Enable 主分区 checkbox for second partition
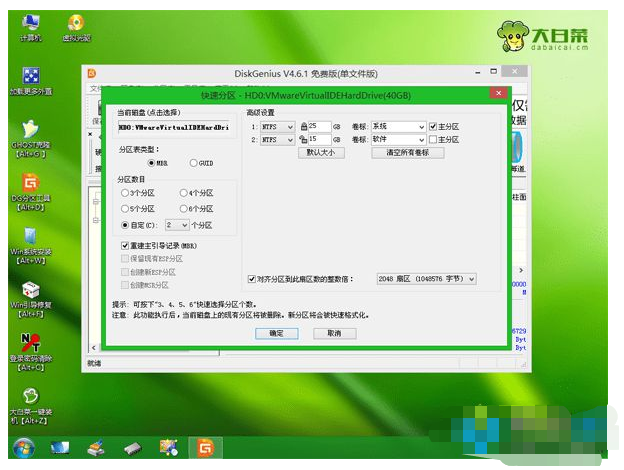 pyautogui.click(x=432, y=140)
